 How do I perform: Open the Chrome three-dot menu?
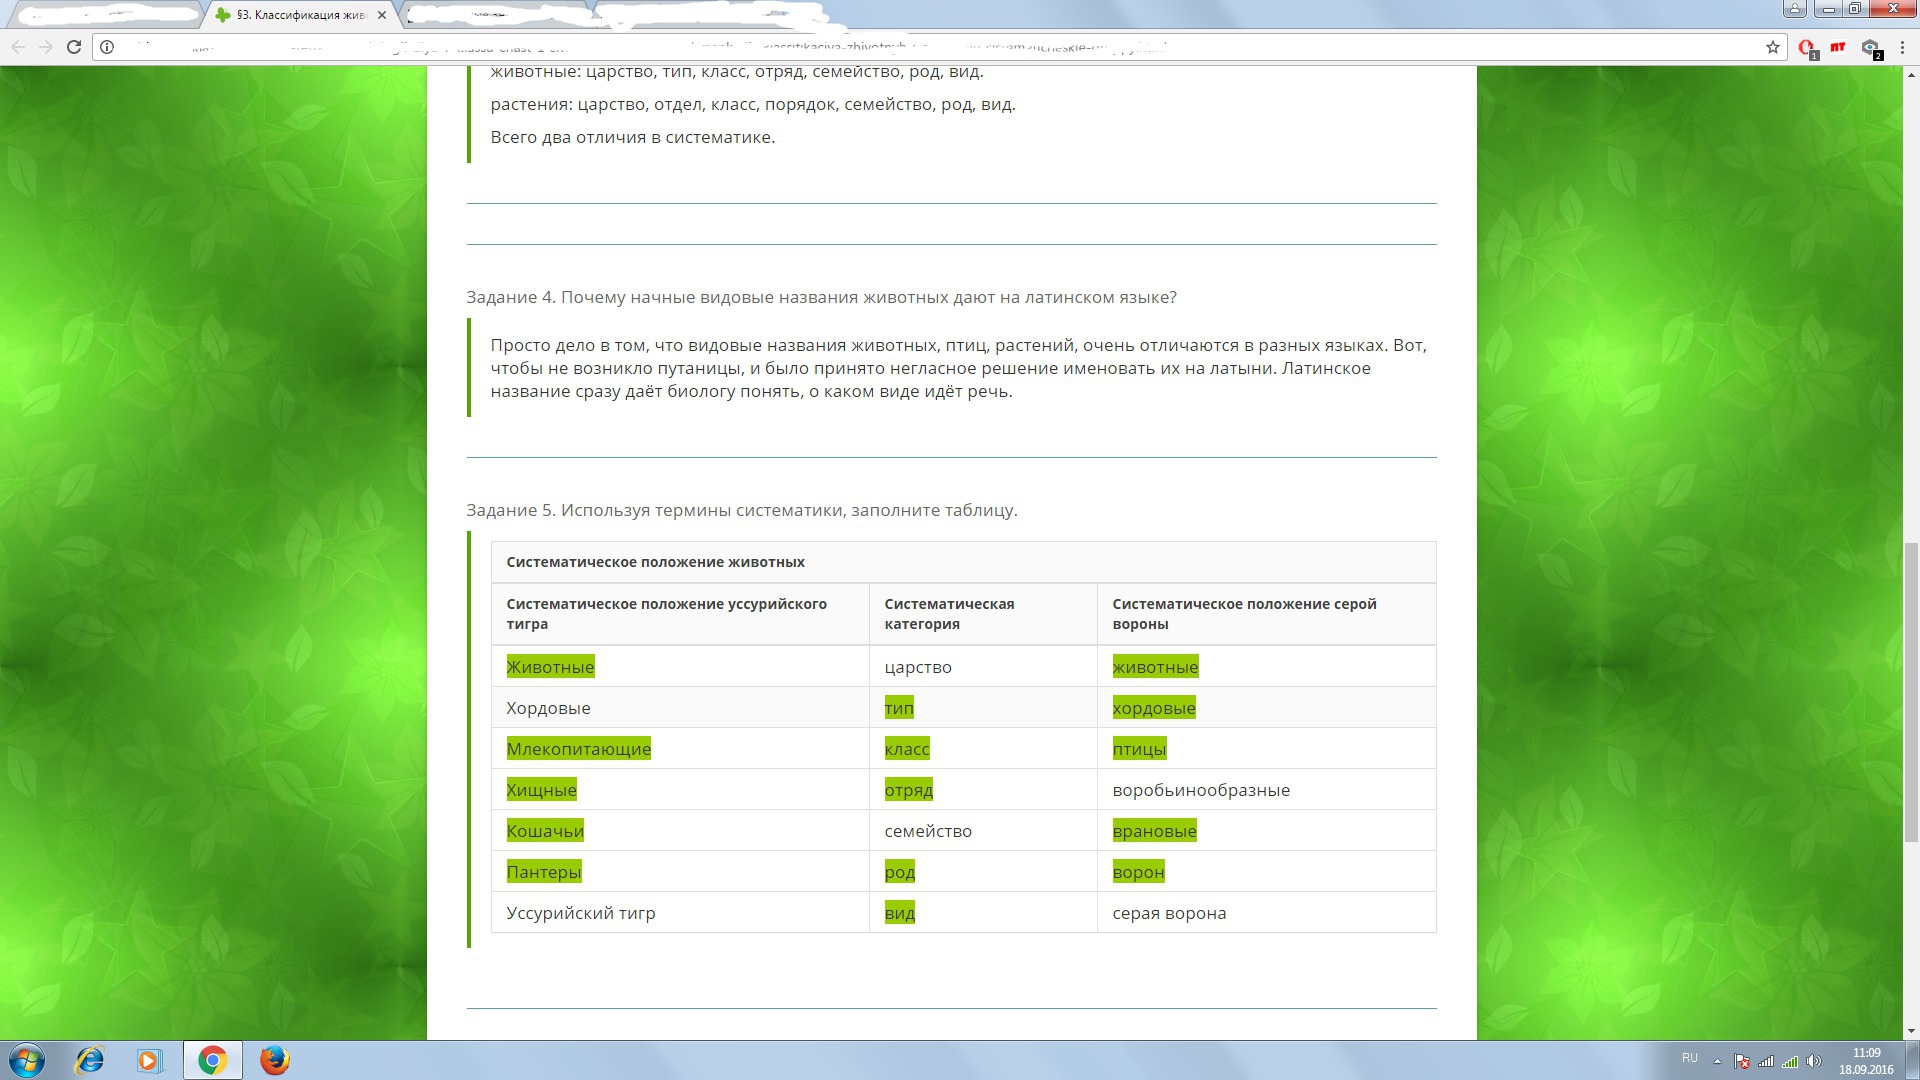1902,47
